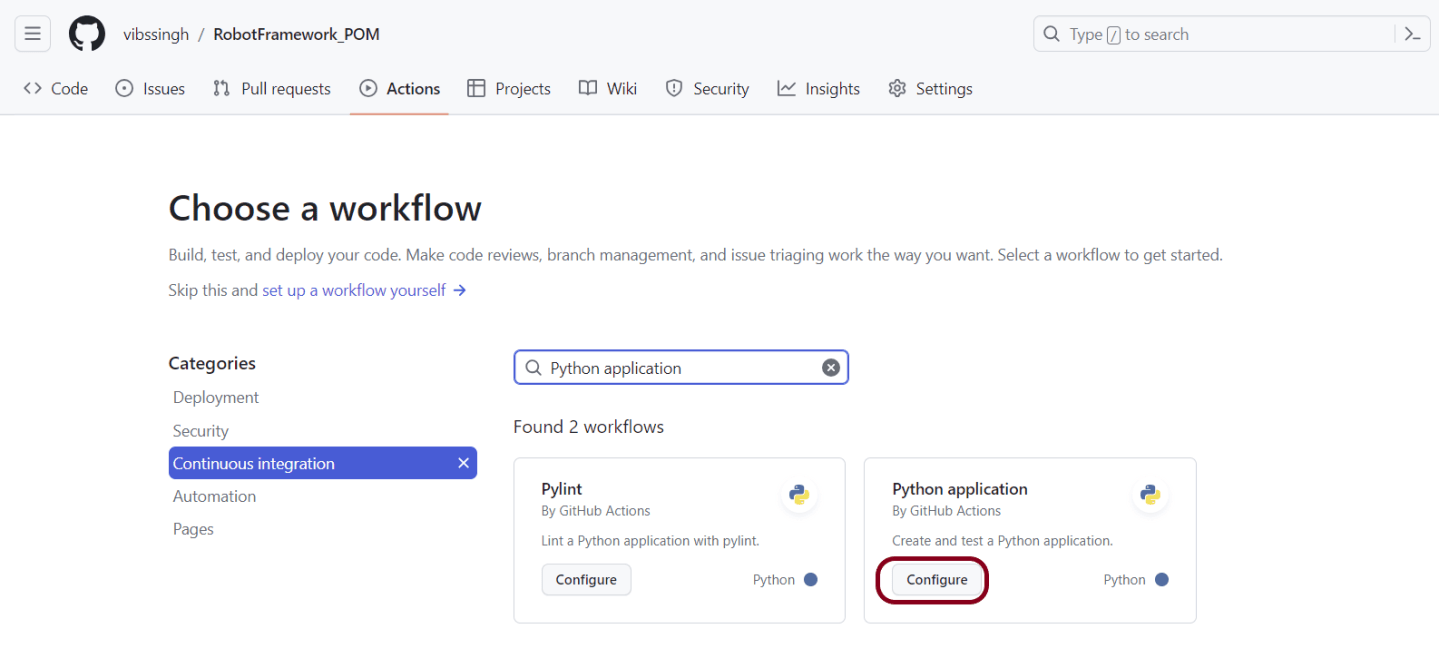Clear the workflow search with X icon
Viewport: 1439px width, 658px height.
(830, 368)
